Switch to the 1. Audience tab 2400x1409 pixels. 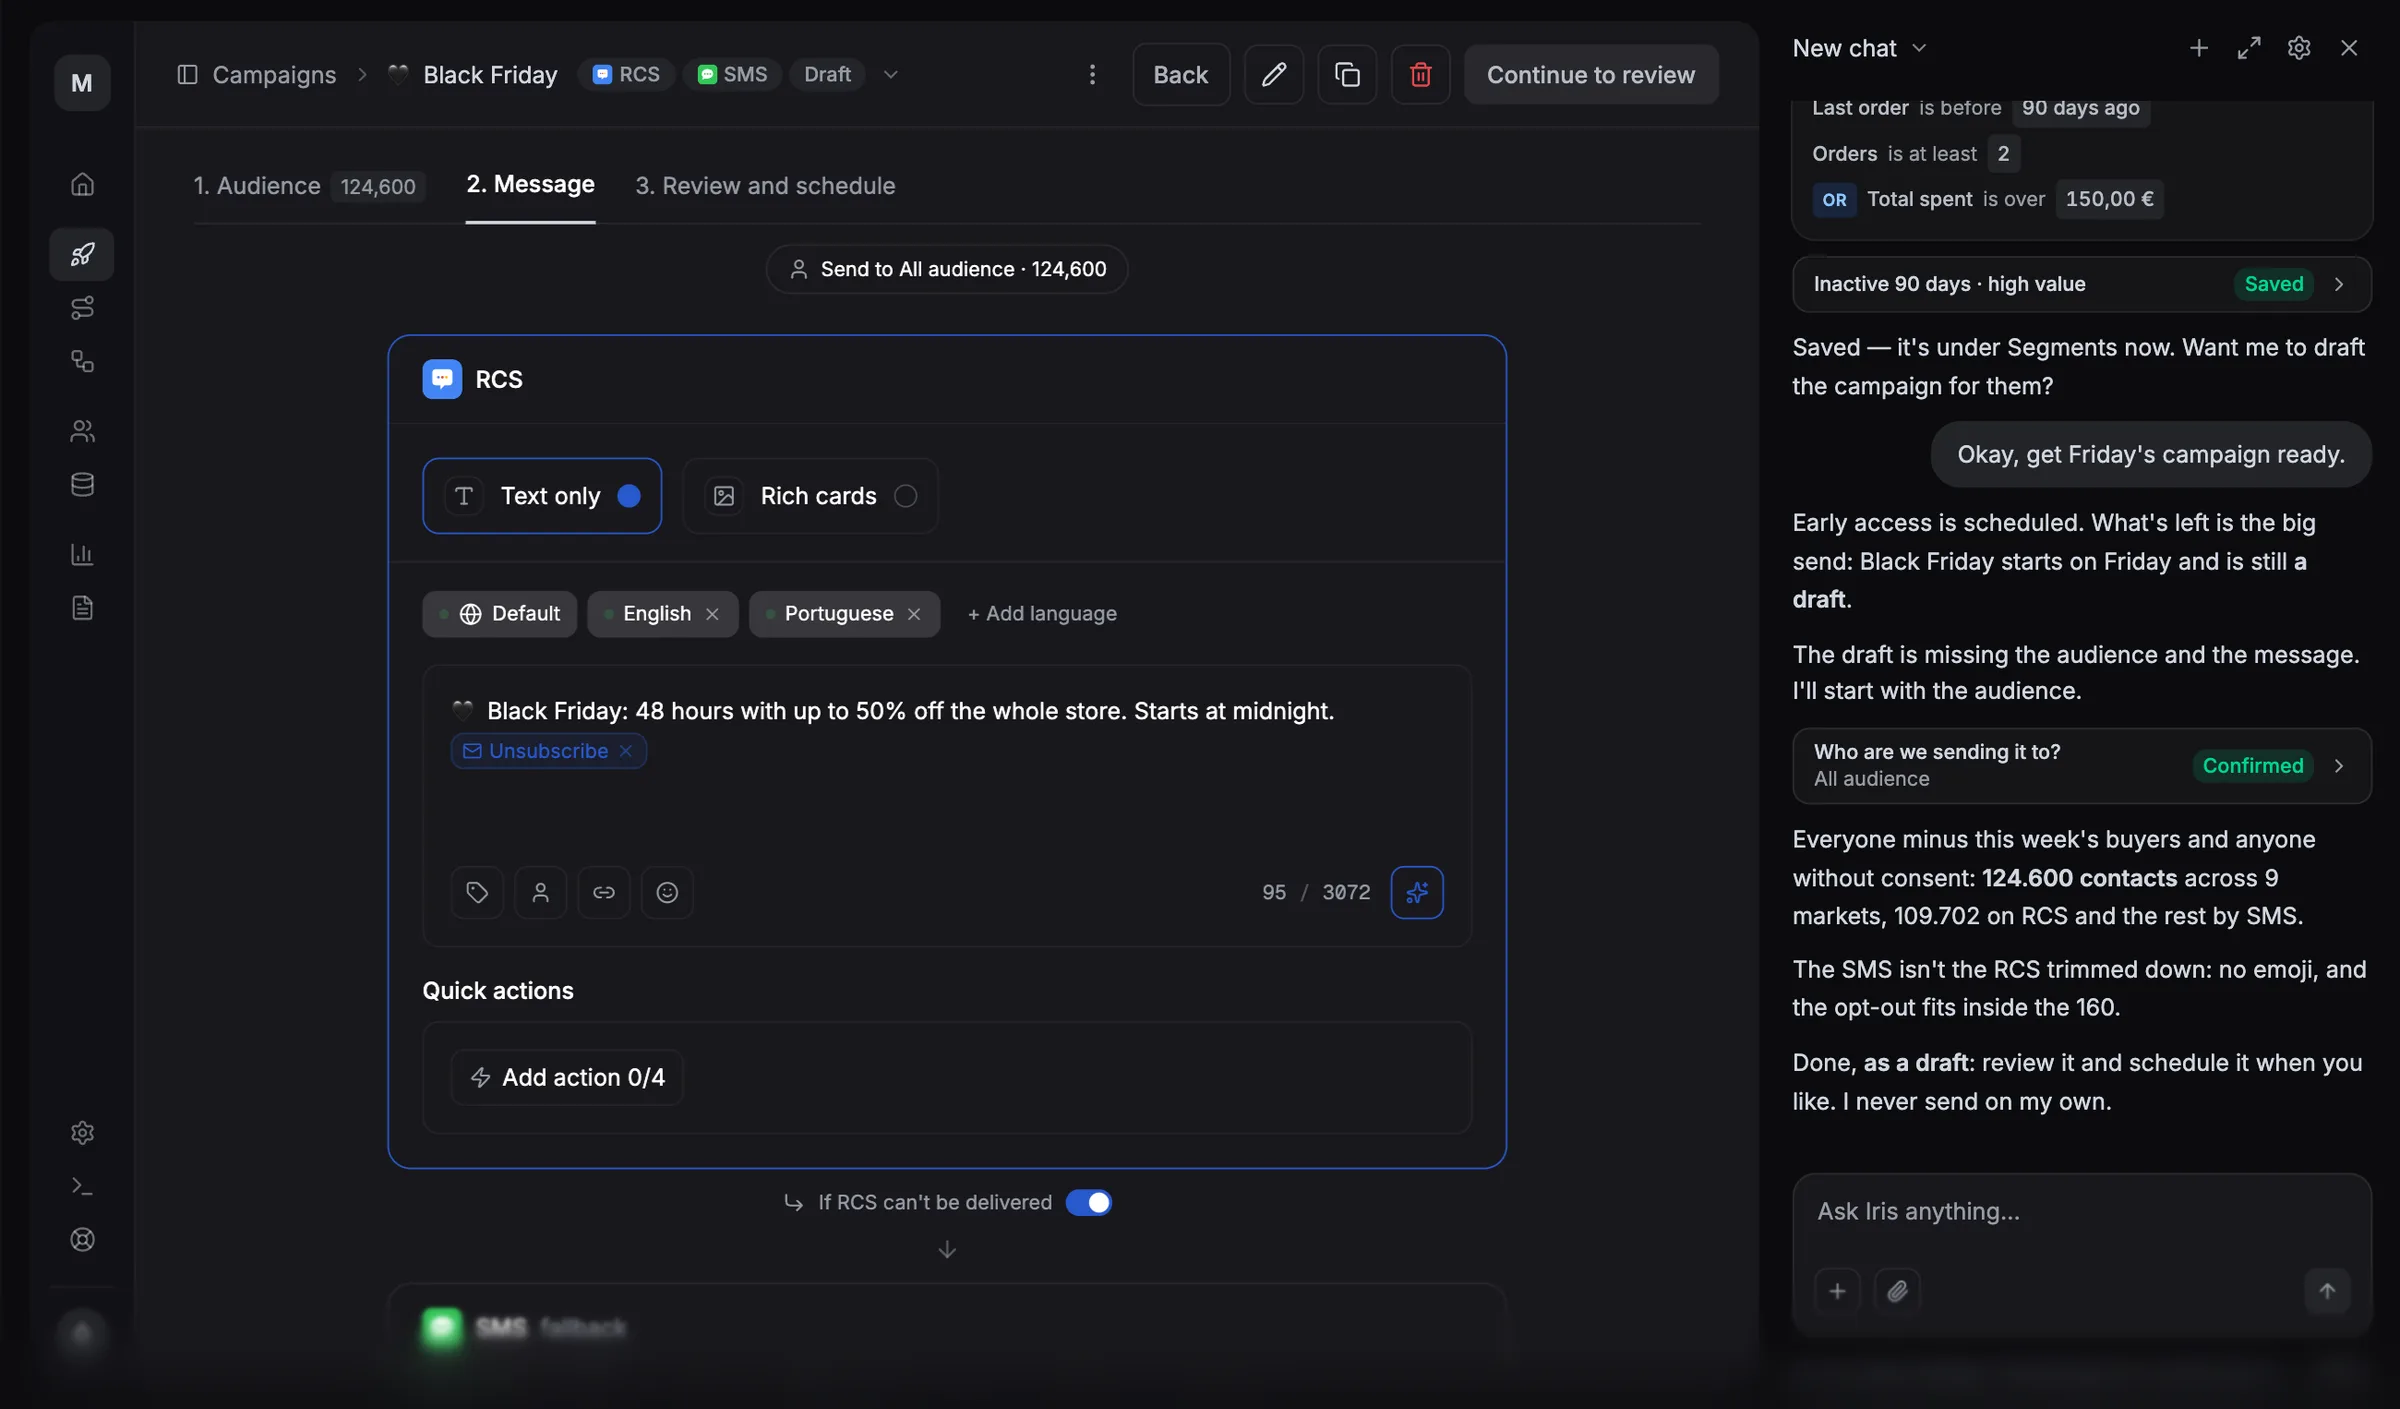(x=309, y=186)
